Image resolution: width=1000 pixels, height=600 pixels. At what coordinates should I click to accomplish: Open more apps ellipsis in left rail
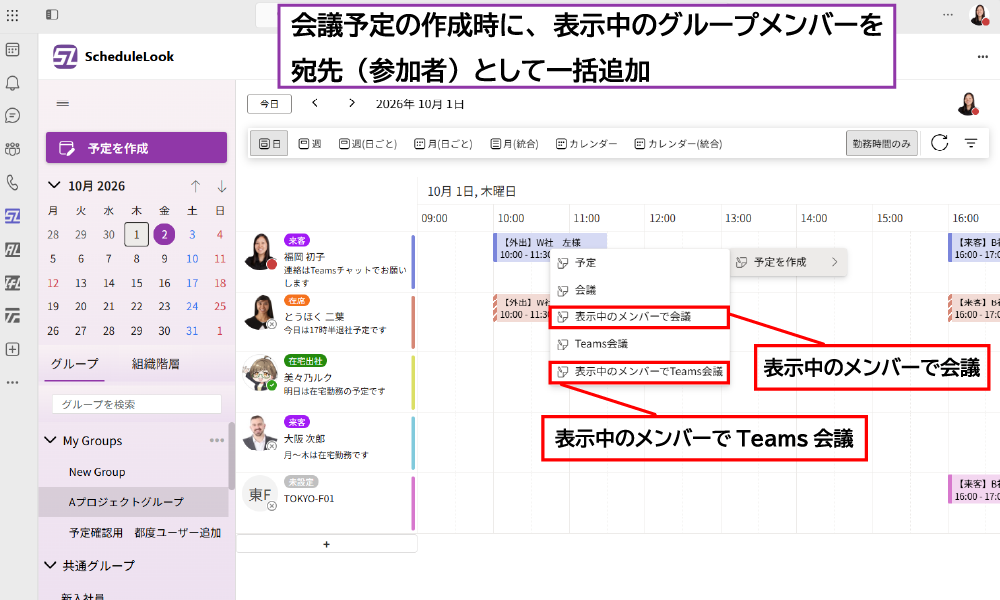tap(12, 383)
